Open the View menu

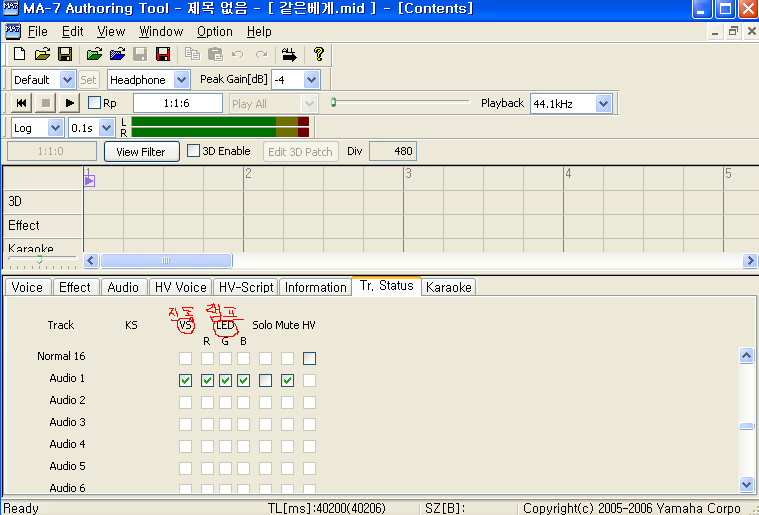point(111,31)
